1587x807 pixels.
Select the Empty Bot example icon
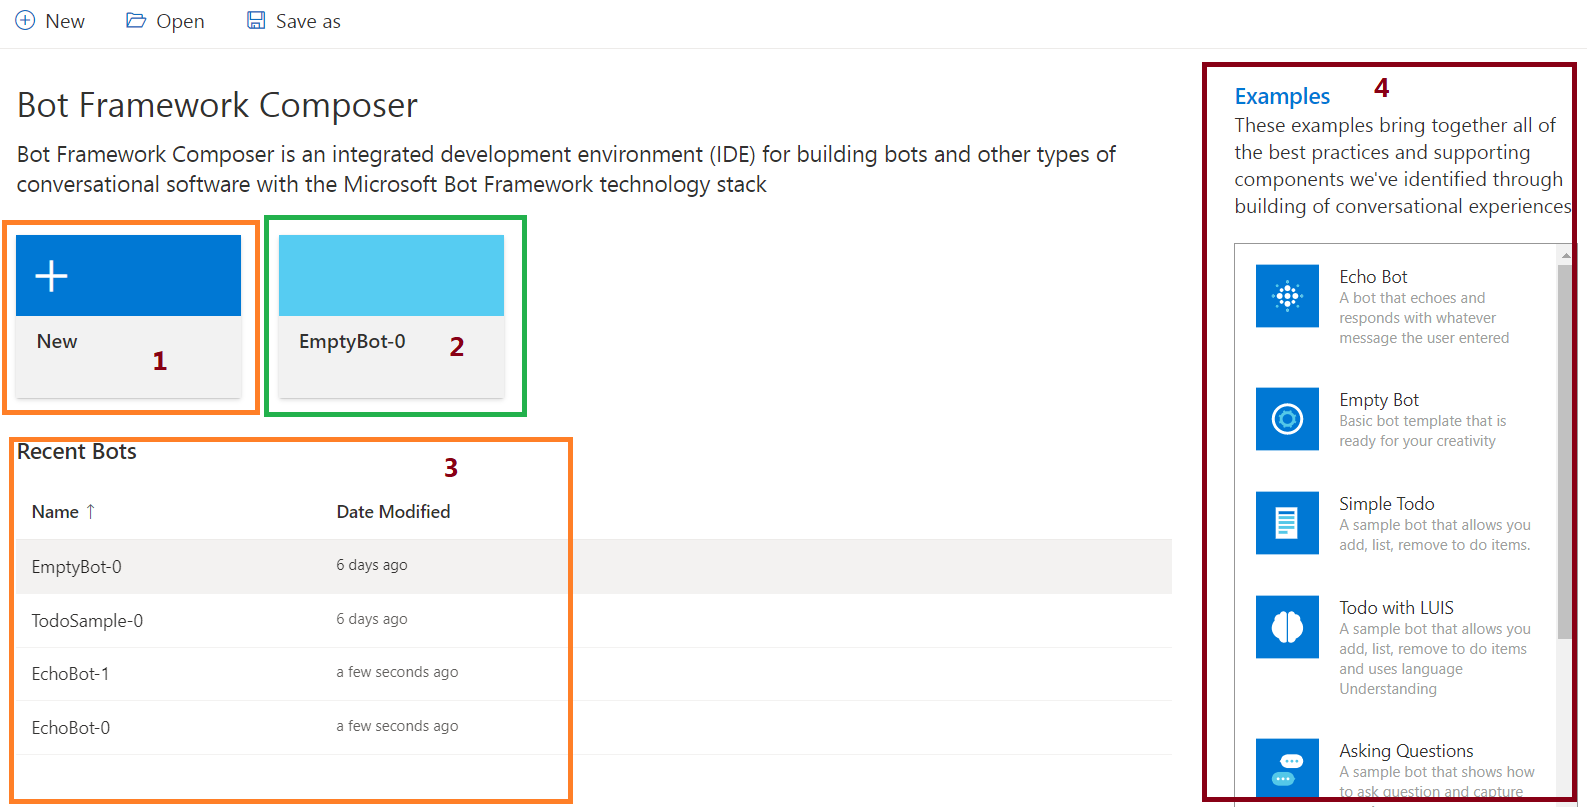pos(1287,418)
